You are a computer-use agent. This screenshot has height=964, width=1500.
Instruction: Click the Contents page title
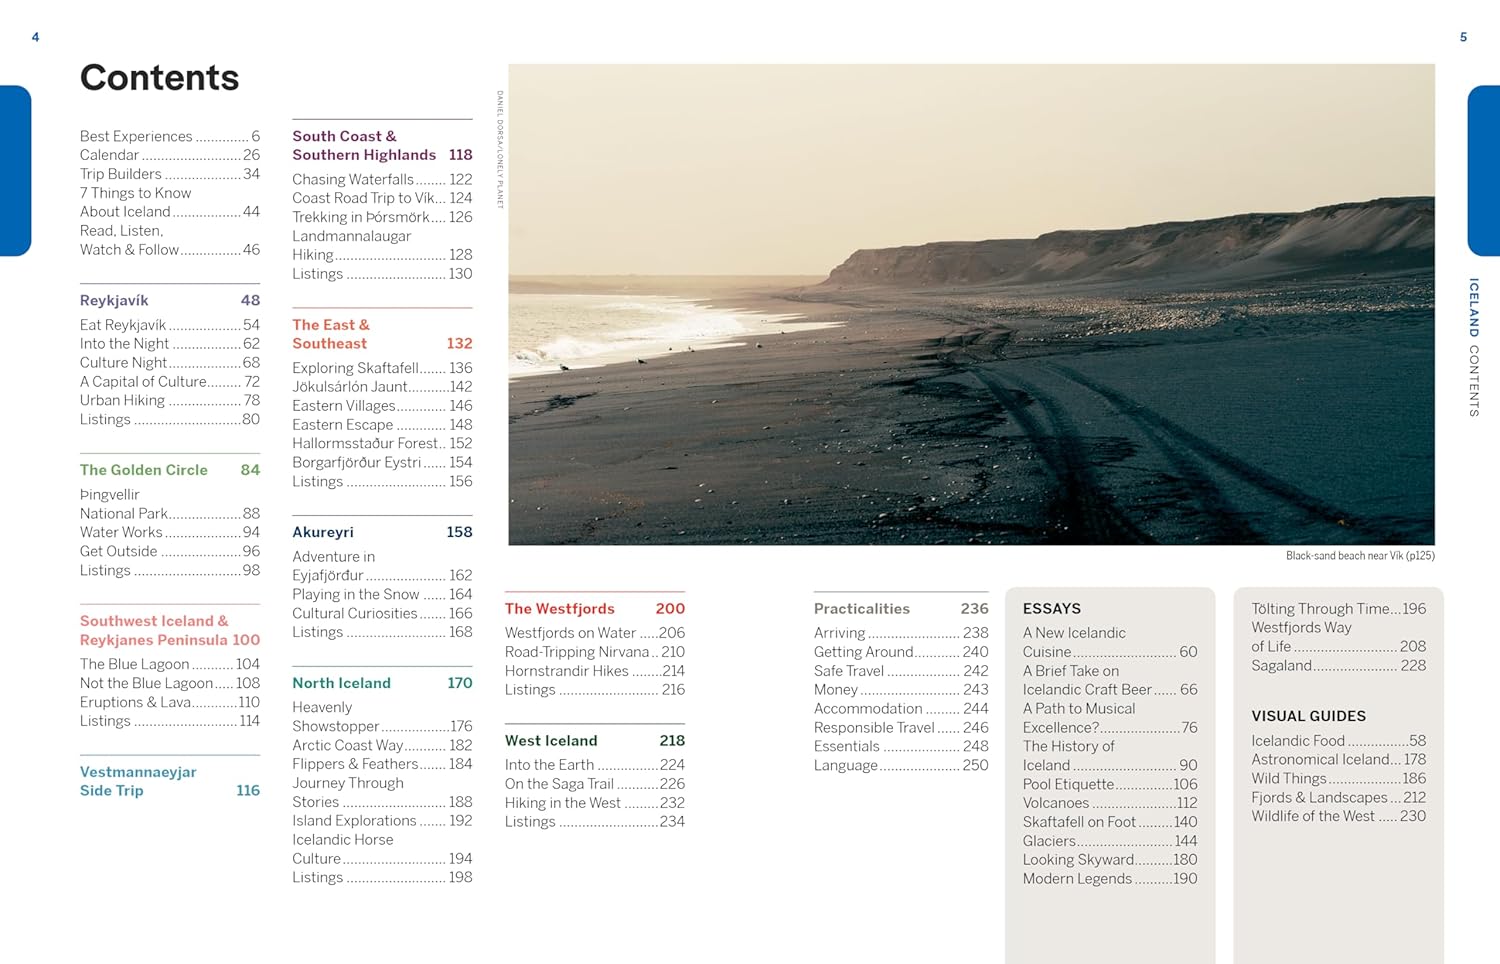click(x=159, y=78)
